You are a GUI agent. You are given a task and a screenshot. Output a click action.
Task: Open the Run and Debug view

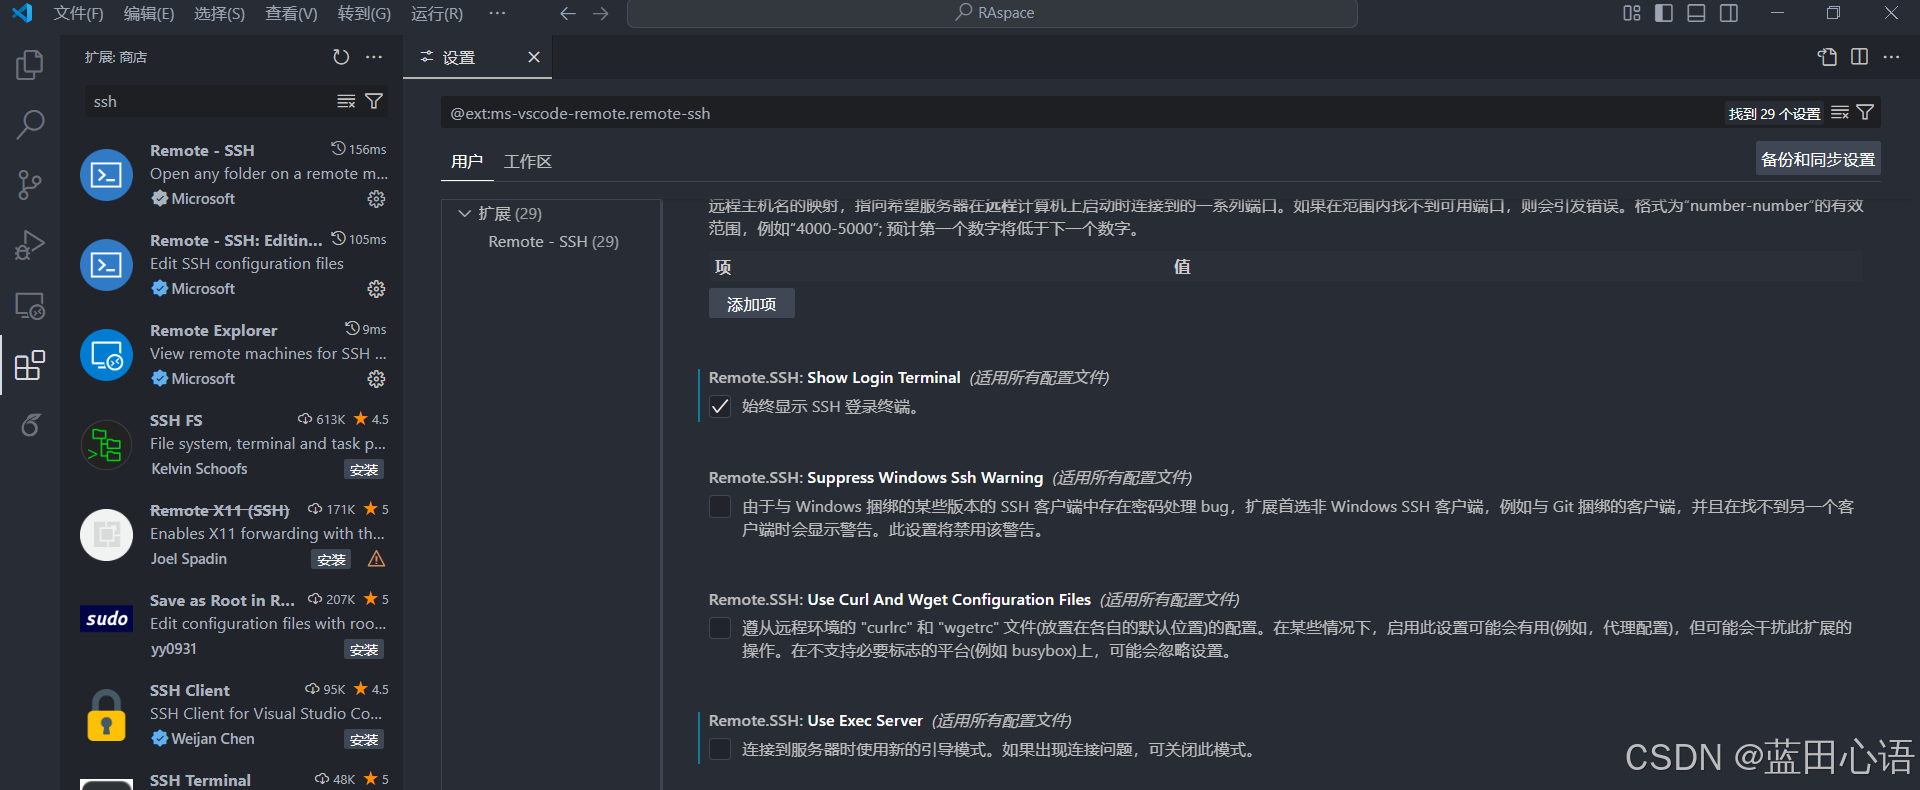pos(30,245)
